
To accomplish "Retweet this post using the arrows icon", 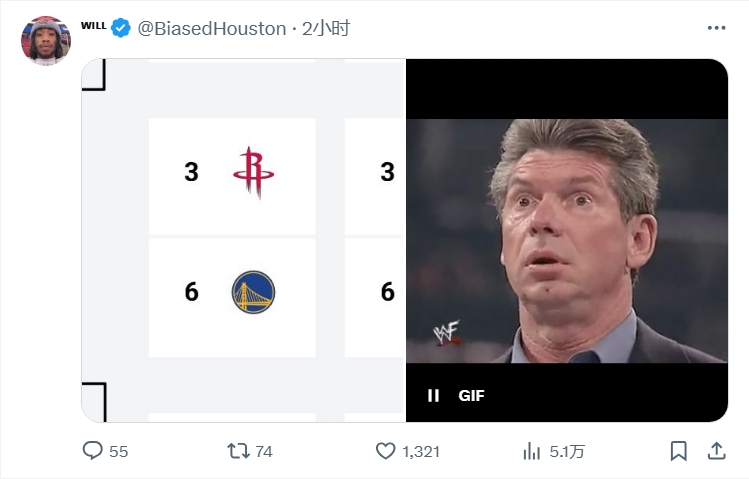I will pos(237,451).
